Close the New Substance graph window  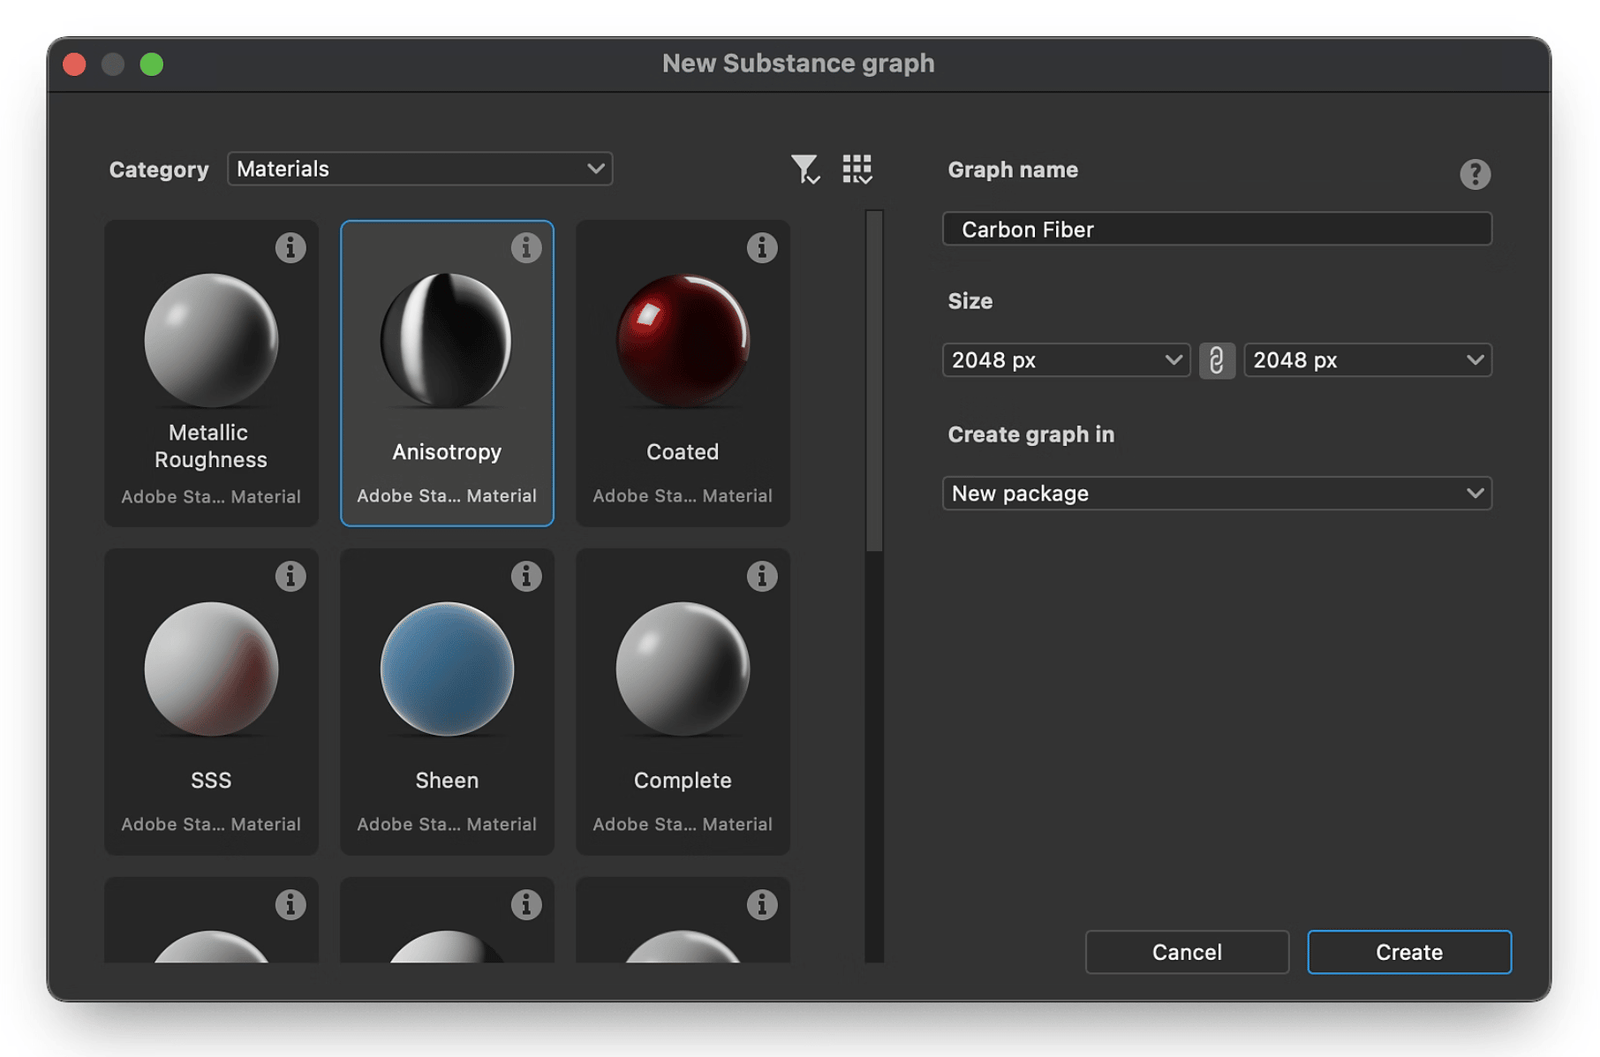point(74,65)
